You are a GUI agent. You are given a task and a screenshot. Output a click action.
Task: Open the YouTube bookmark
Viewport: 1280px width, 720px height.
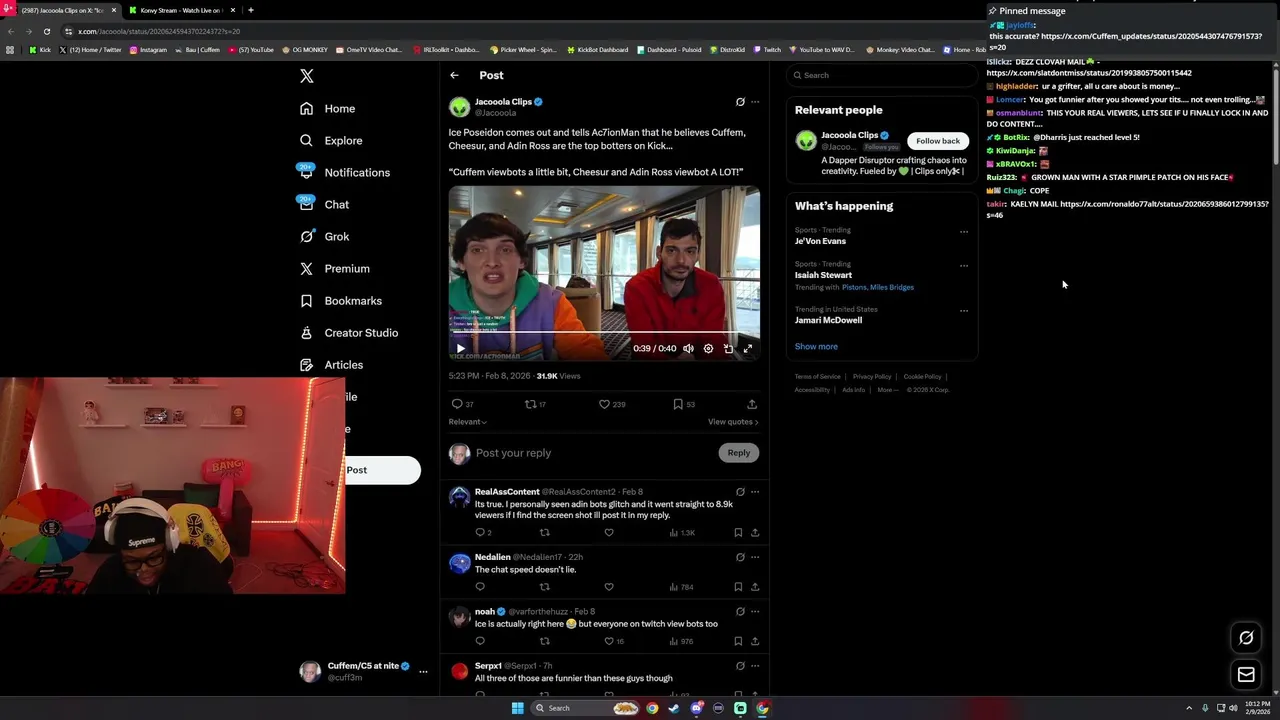point(251,50)
